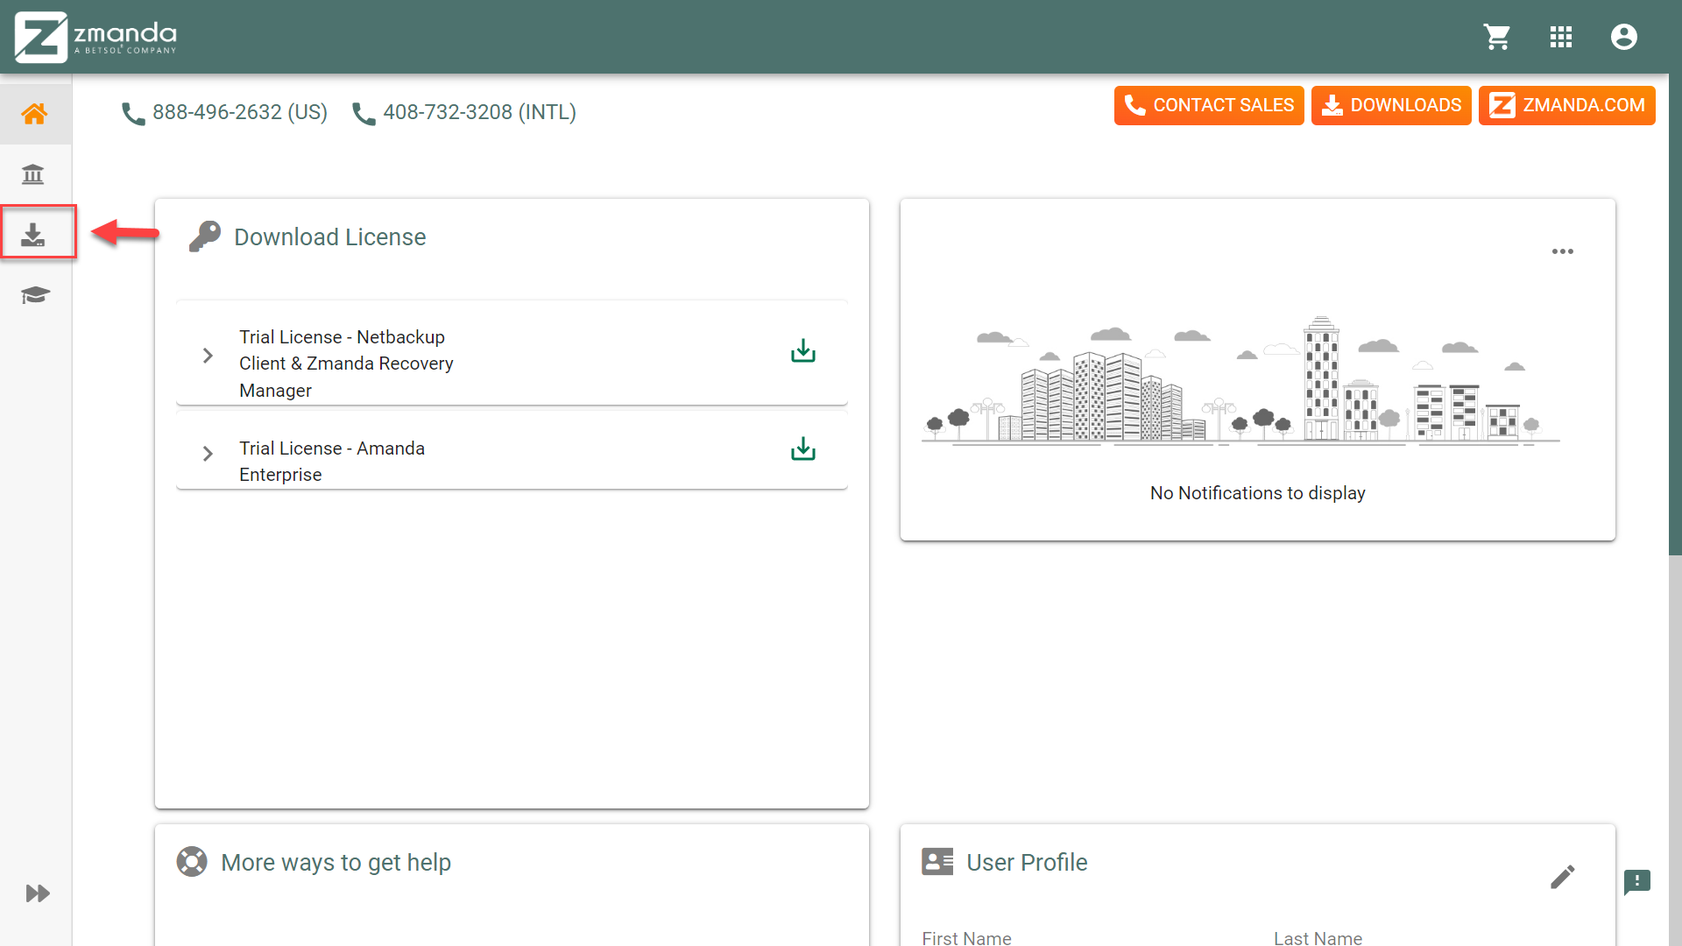The height and width of the screenshot is (946, 1682).
Task: Open the Home sidebar icon
Action: click(35, 113)
